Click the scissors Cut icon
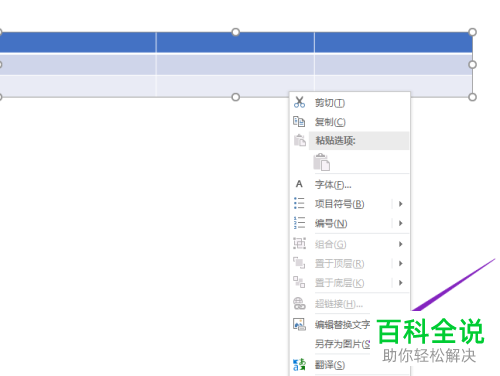Image resolution: width=500 pixels, height=376 pixels. tap(299, 102)
